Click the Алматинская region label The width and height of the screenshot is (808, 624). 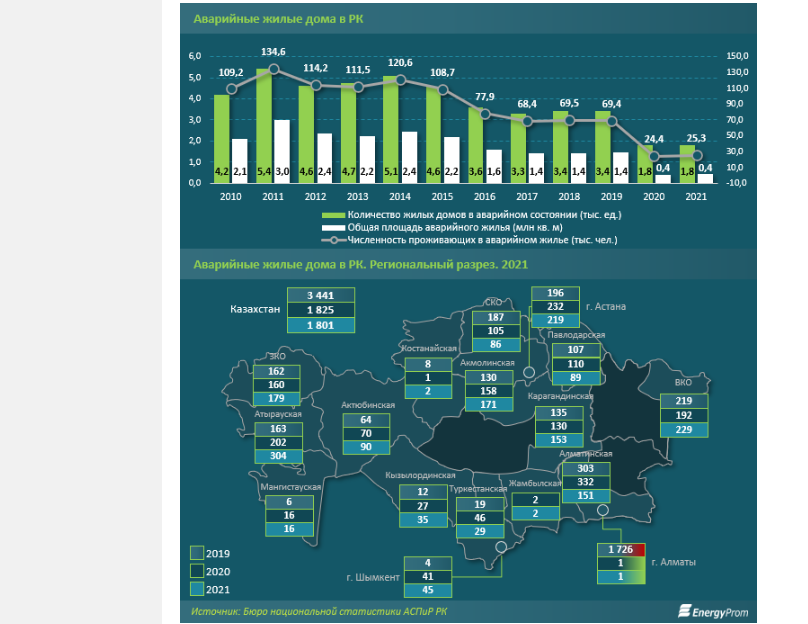(586, 454)
